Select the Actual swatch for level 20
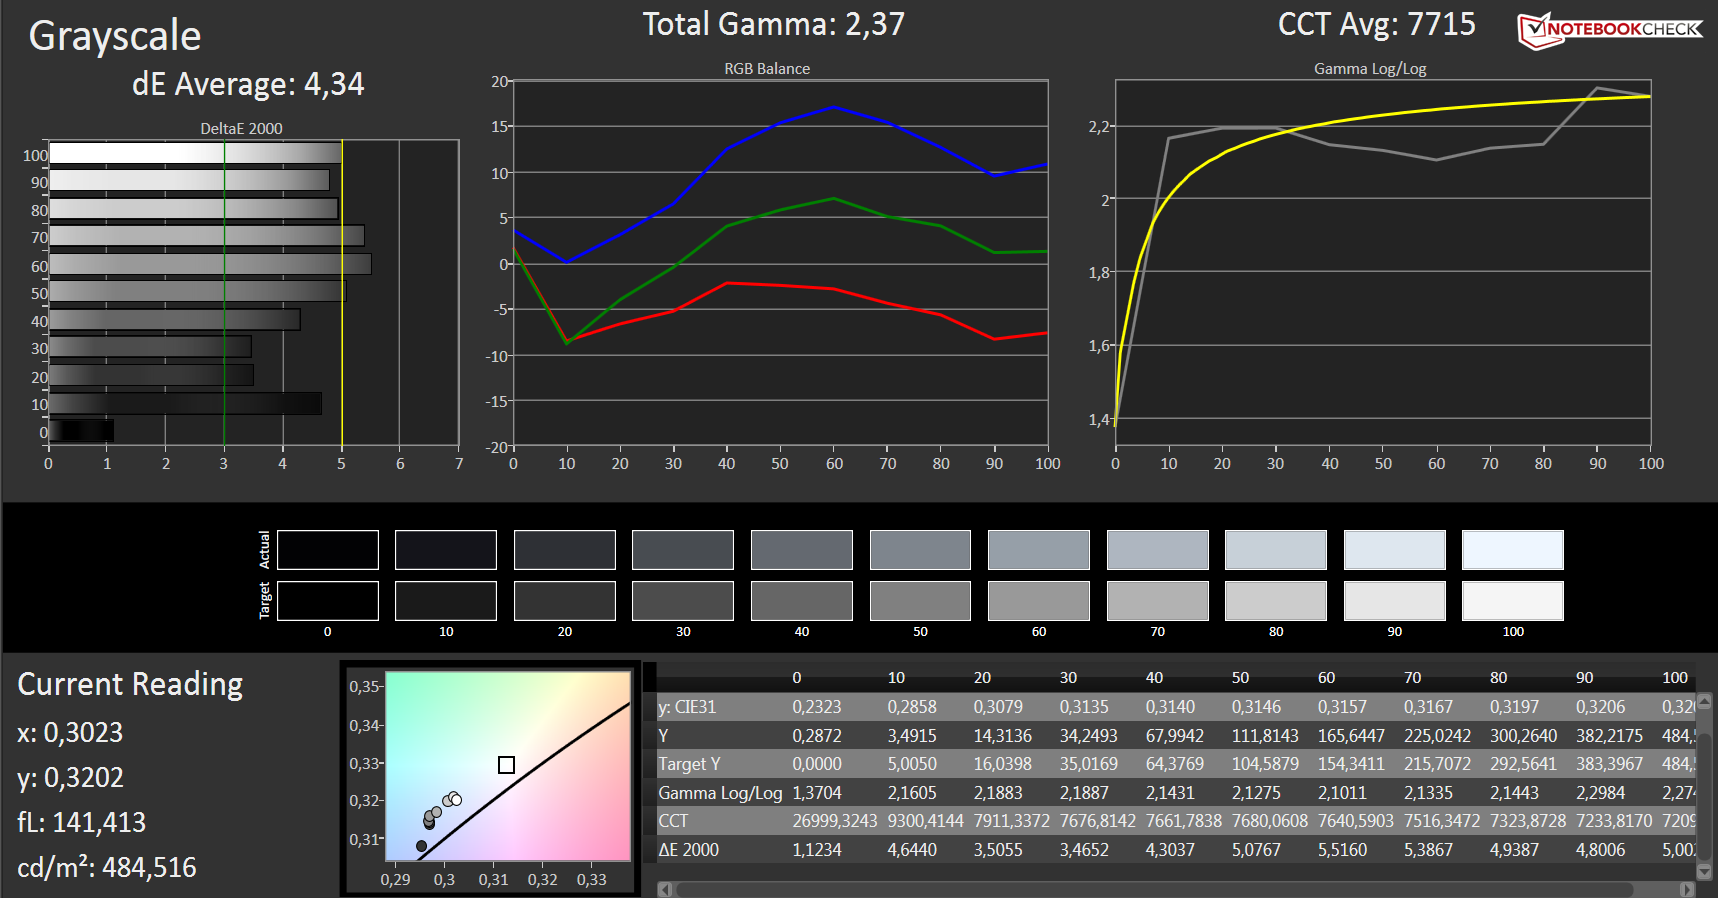 click(x=565, y=550)
